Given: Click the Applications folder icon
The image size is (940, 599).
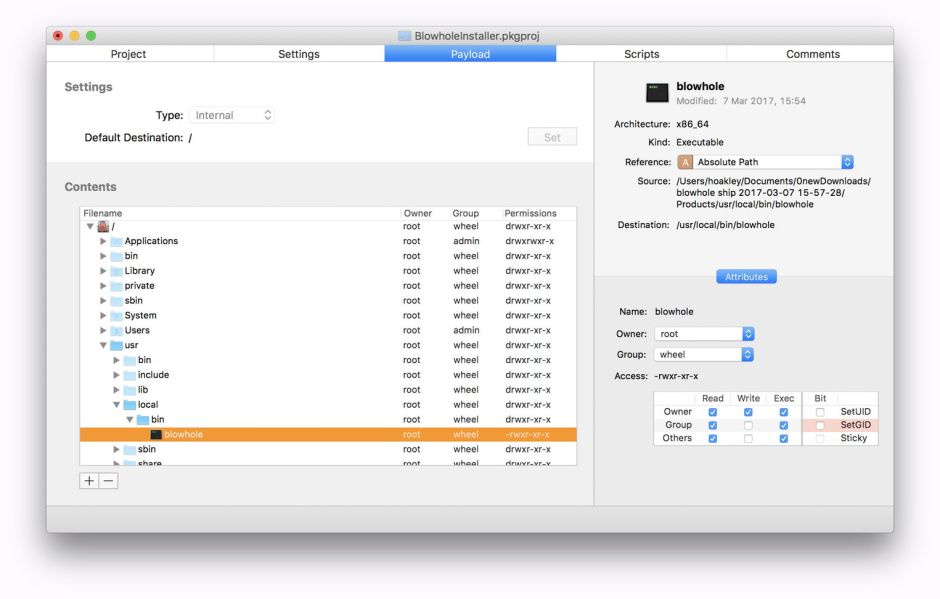Looking at the screenshot, I should (116, 241).
